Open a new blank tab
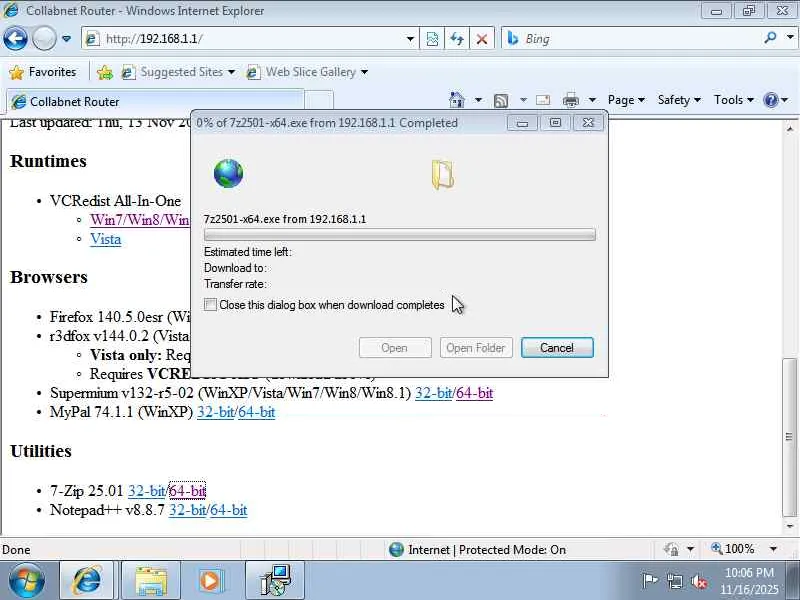The image size is (800, 600). tap(319, 101)
